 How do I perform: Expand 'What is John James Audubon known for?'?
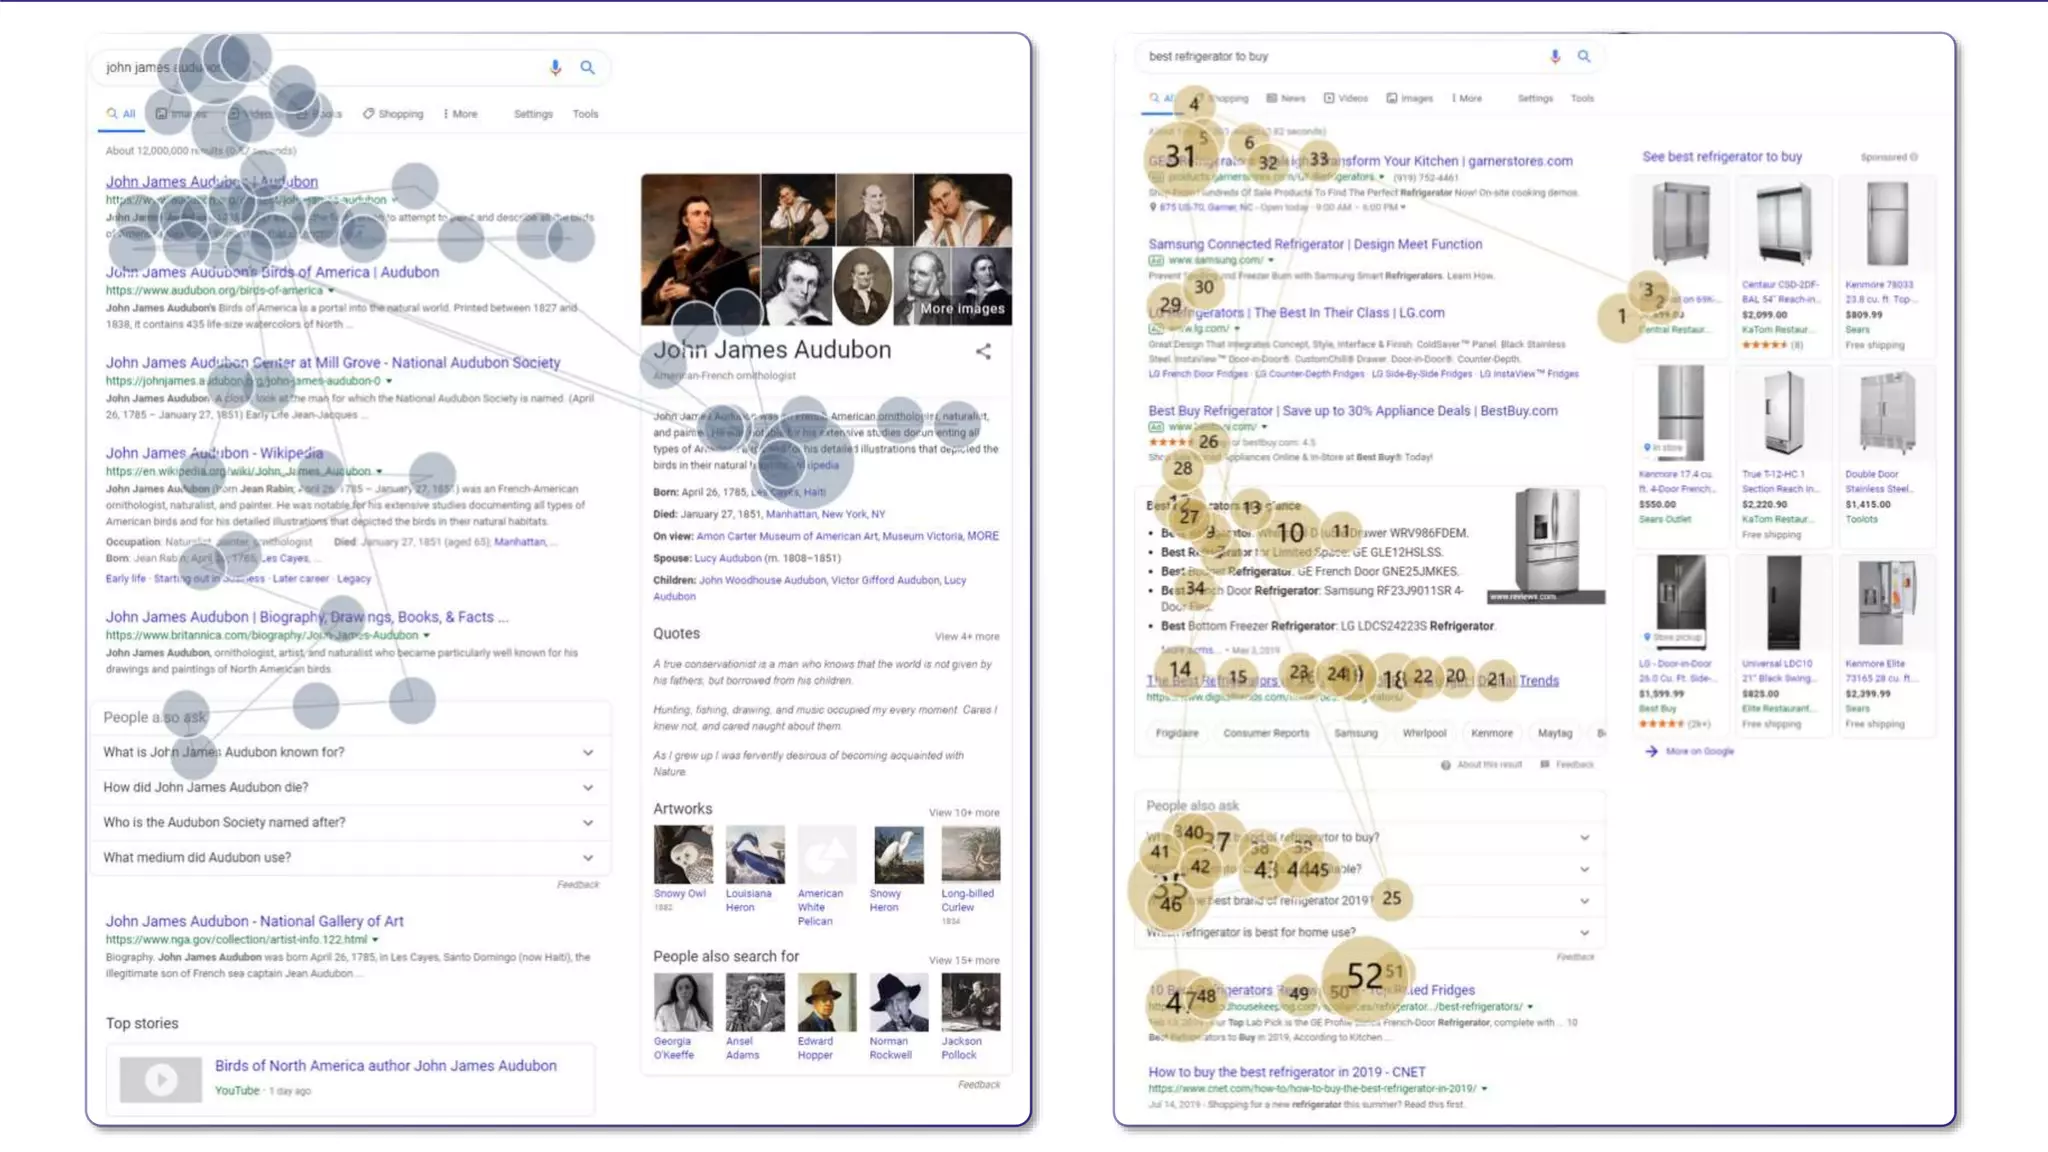click(588, 752)
